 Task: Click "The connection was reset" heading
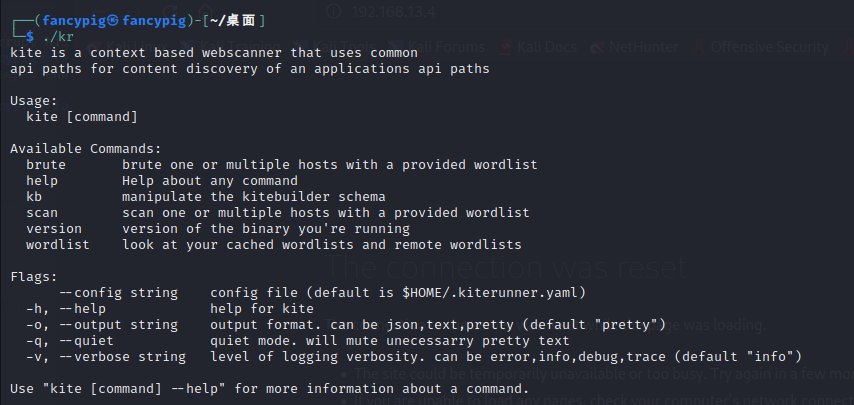click(506, 268)
